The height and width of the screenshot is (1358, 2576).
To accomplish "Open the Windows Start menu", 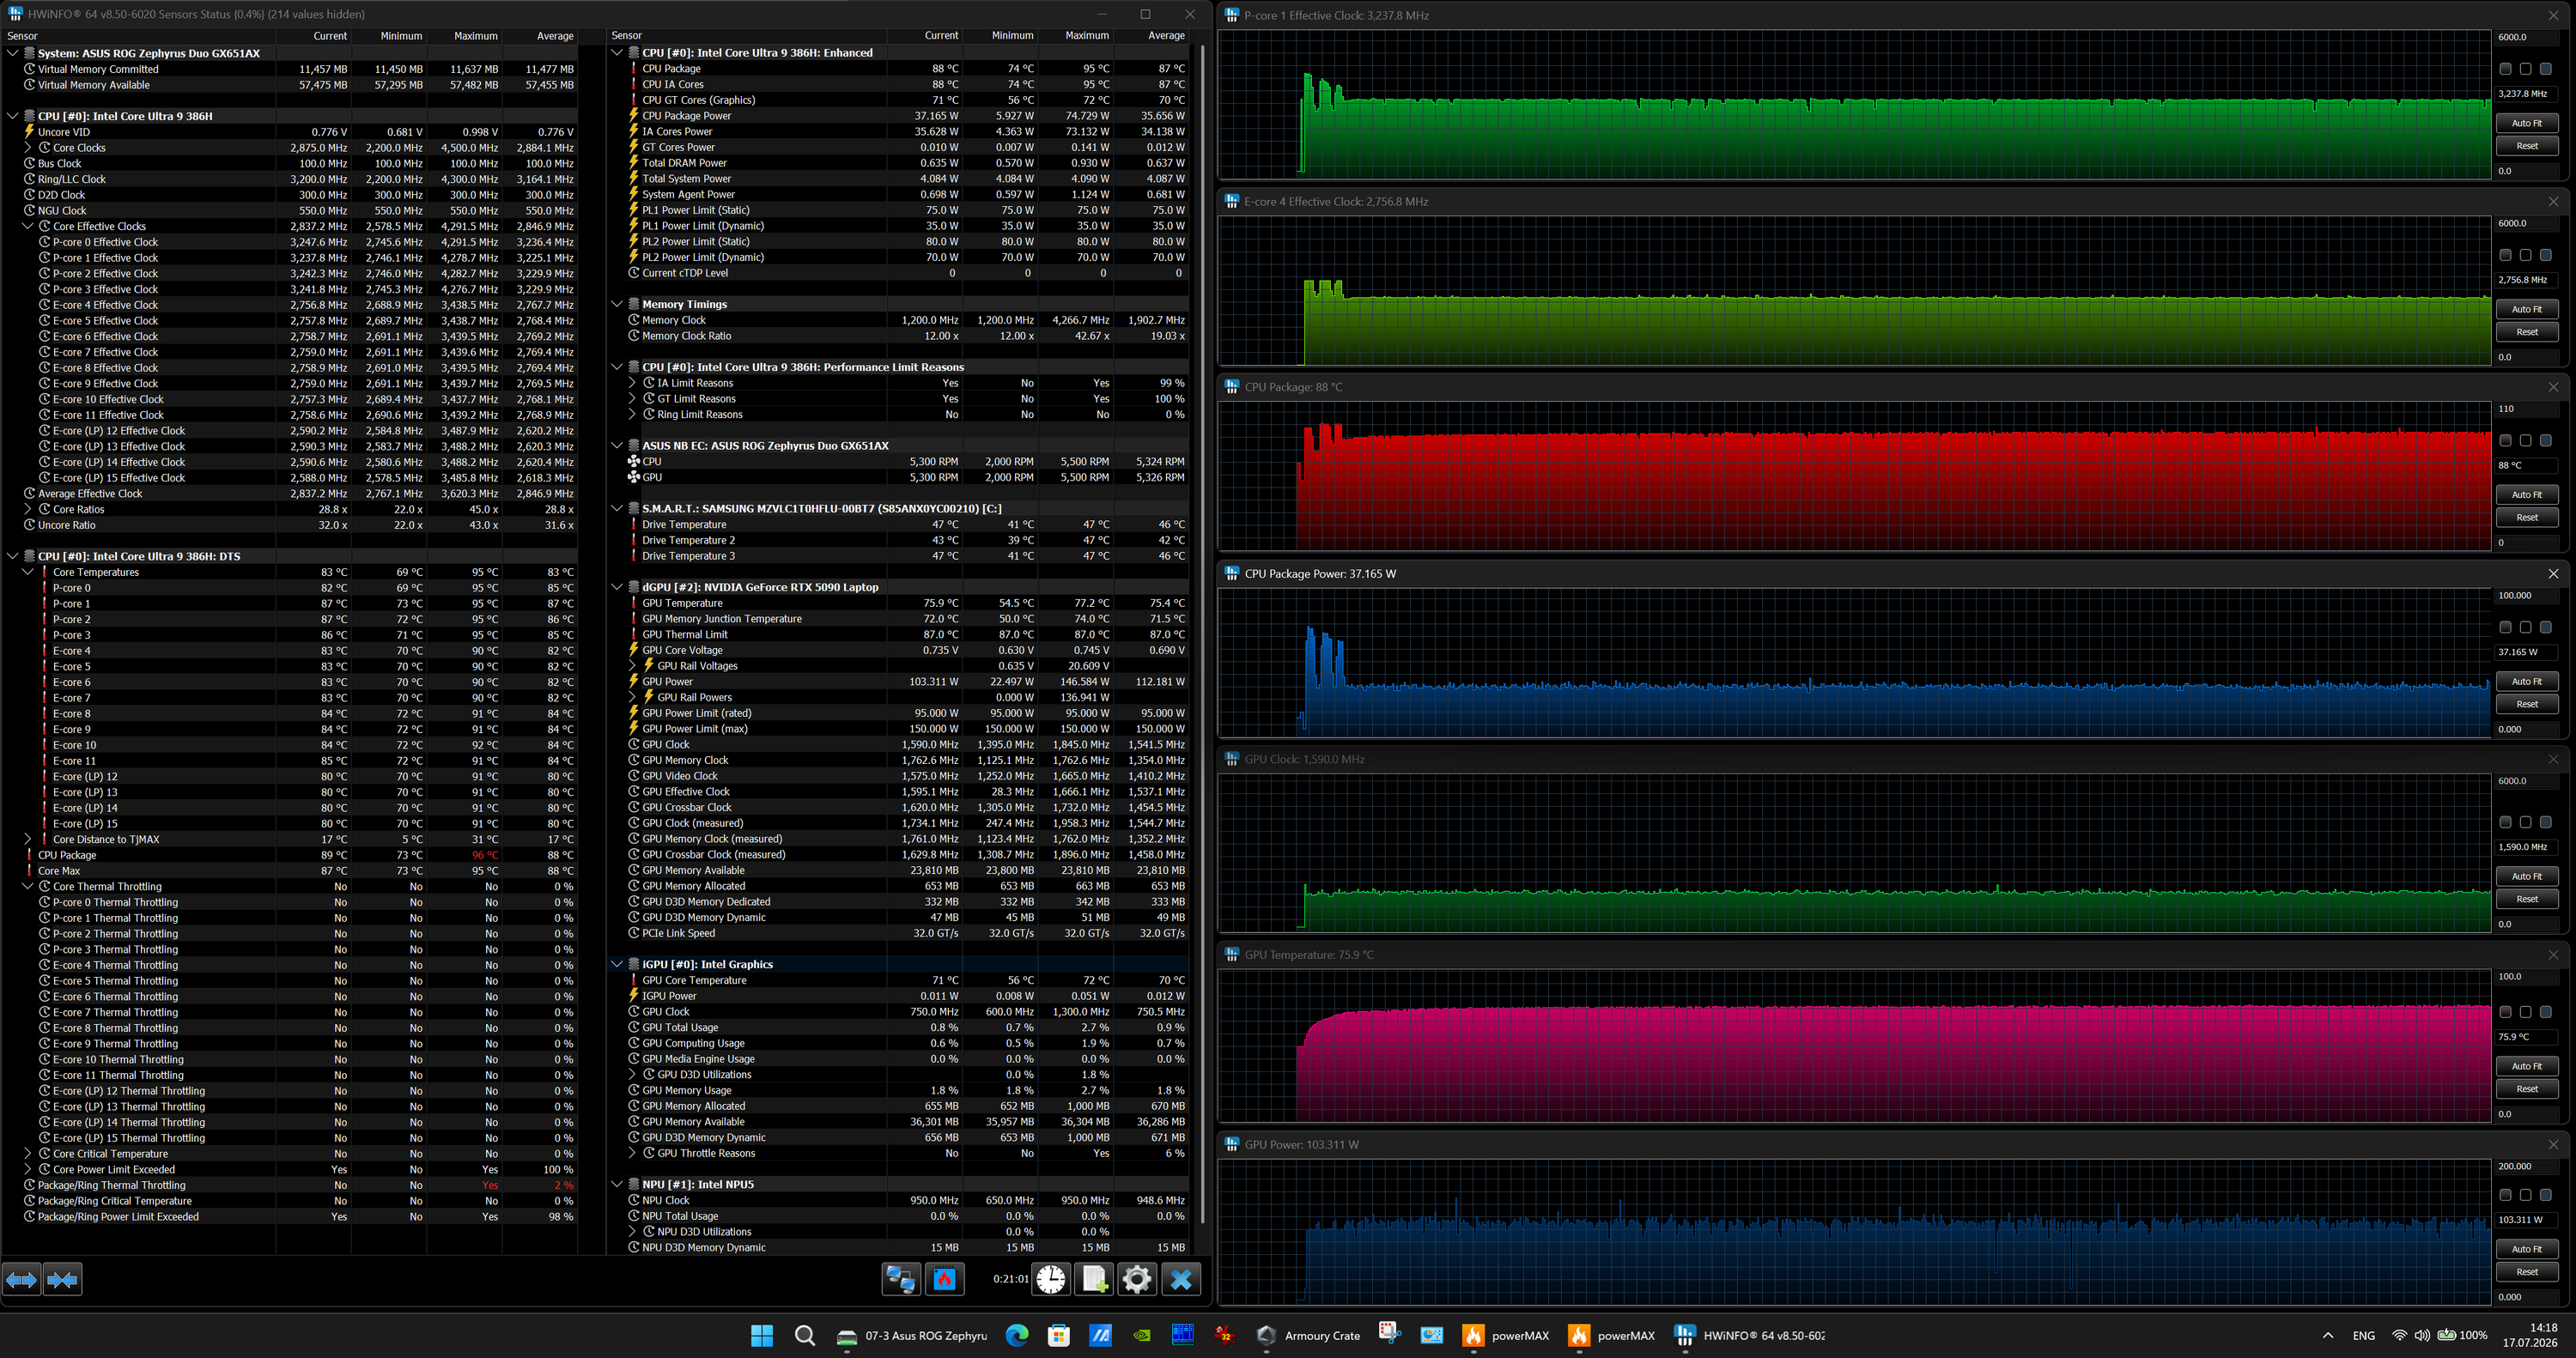I will pyautogui.click(x=762, y=1335).
